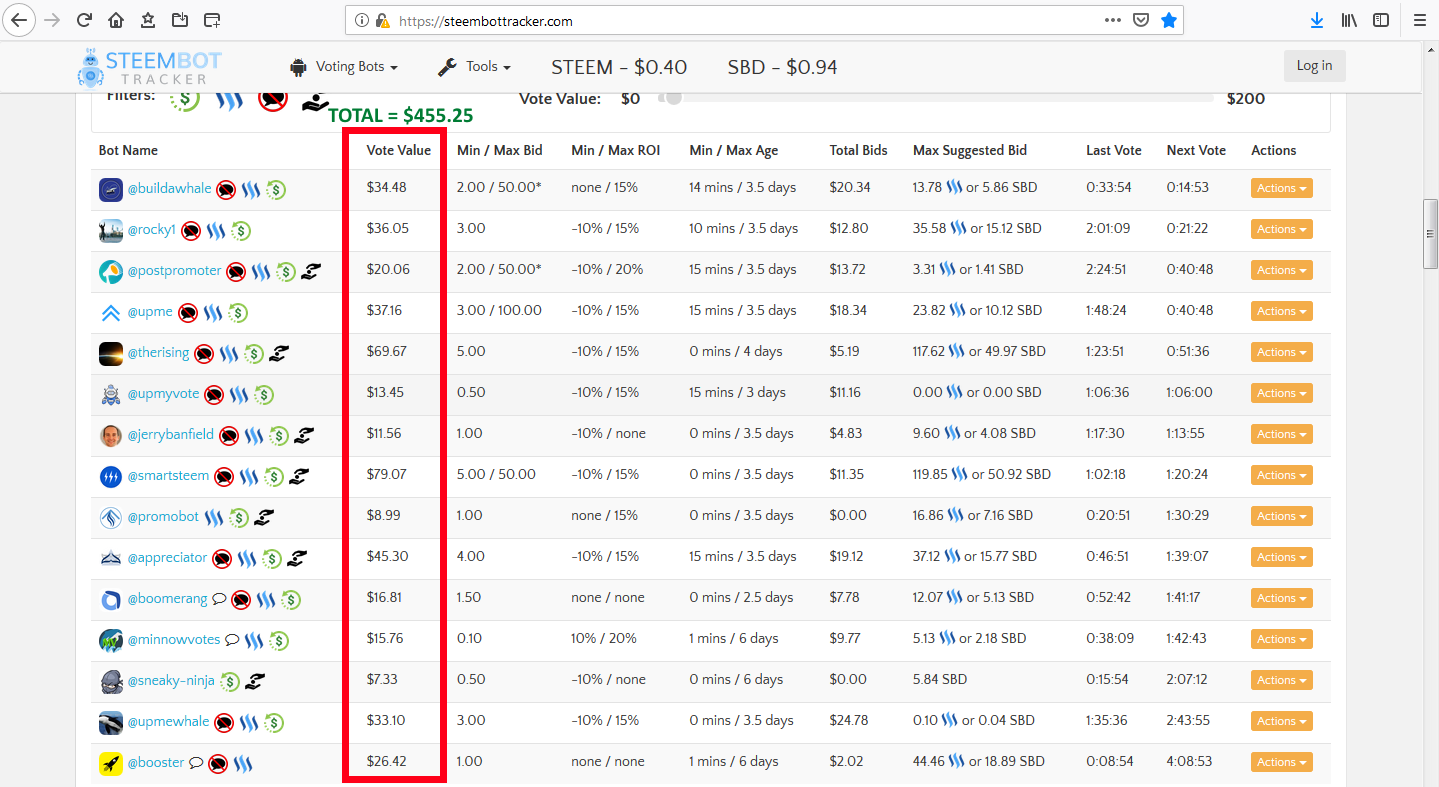1439x787 pixels.
Task: Open Actions dropdown for @upmyvote
Action: tap(1281, 393)
